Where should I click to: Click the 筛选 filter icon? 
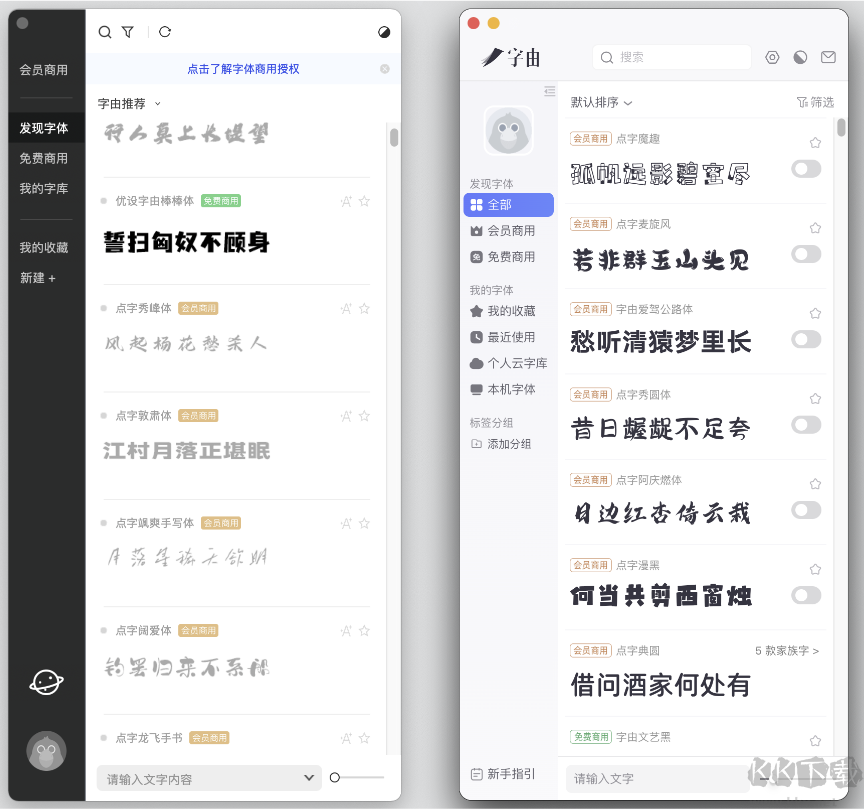coord(815,102)
